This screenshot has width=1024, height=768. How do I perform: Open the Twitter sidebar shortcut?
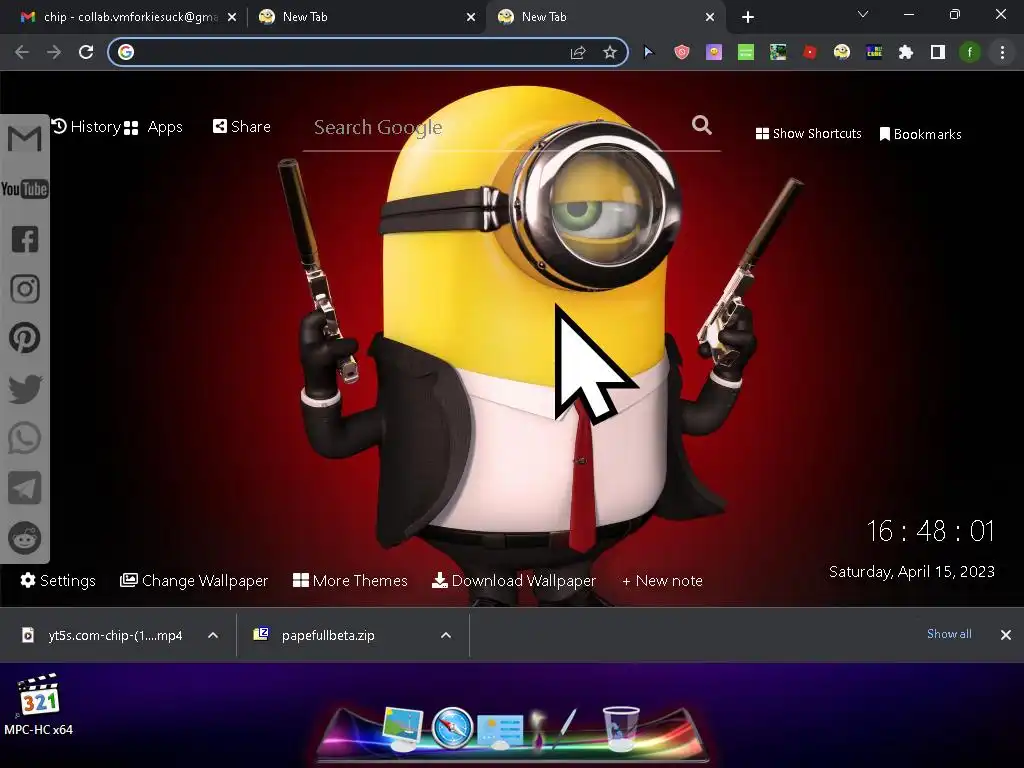click(x=25, y=389)
